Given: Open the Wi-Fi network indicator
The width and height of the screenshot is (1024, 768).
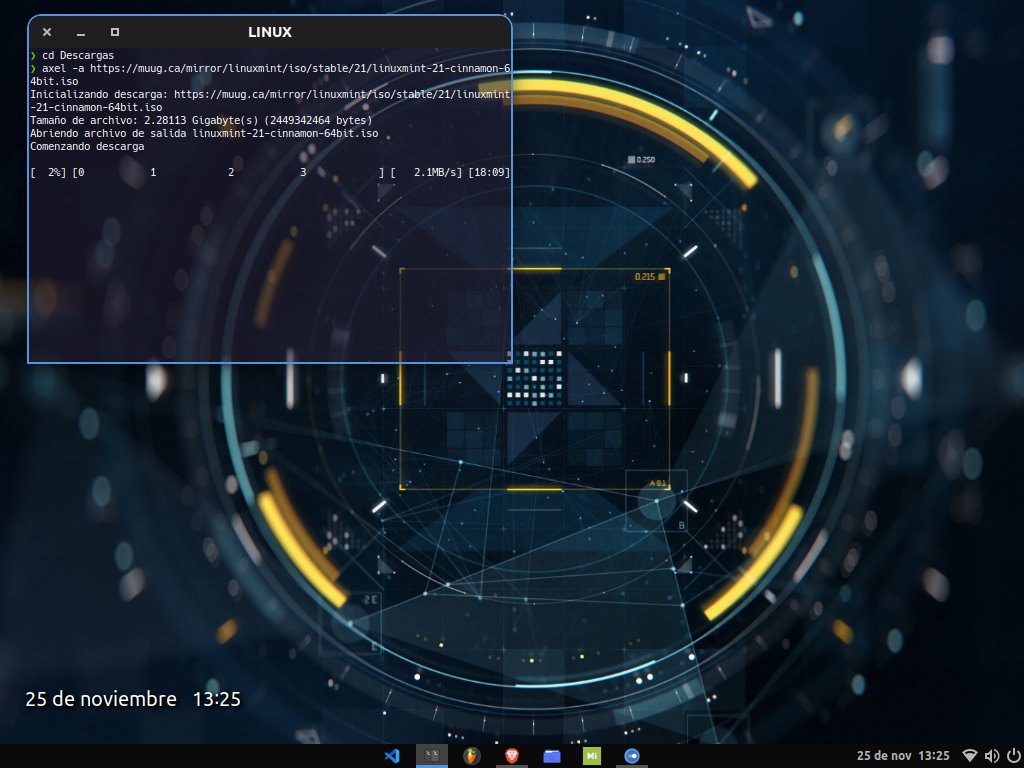Looking at the screenshot, I should pos(970,756).
